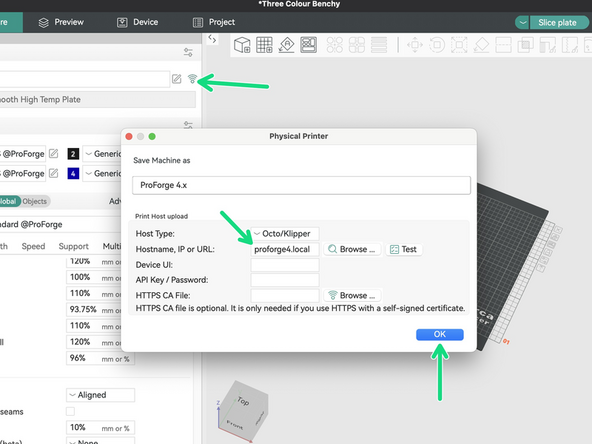Click the HTTPS CA File input field
Viewport: 592px width, 444px height.
point(285,295)
